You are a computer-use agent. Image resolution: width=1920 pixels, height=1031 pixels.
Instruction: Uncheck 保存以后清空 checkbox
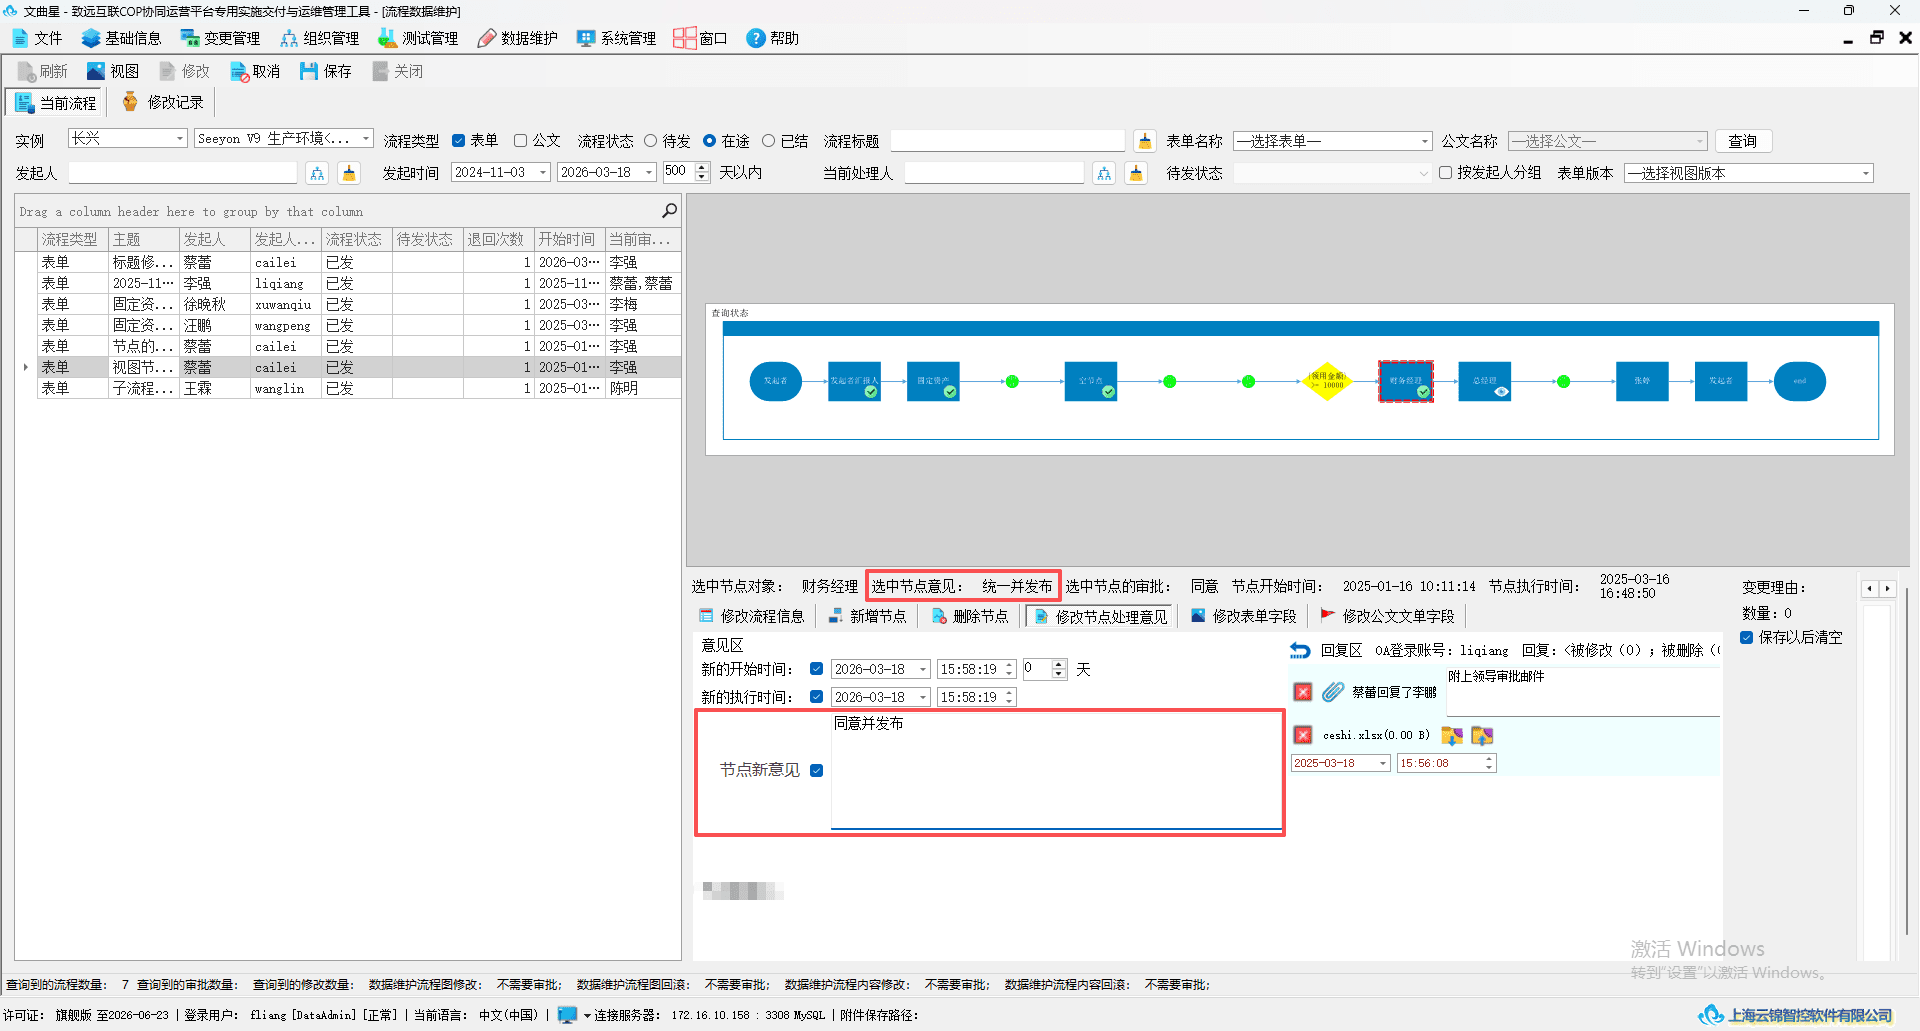[1746, 637]
